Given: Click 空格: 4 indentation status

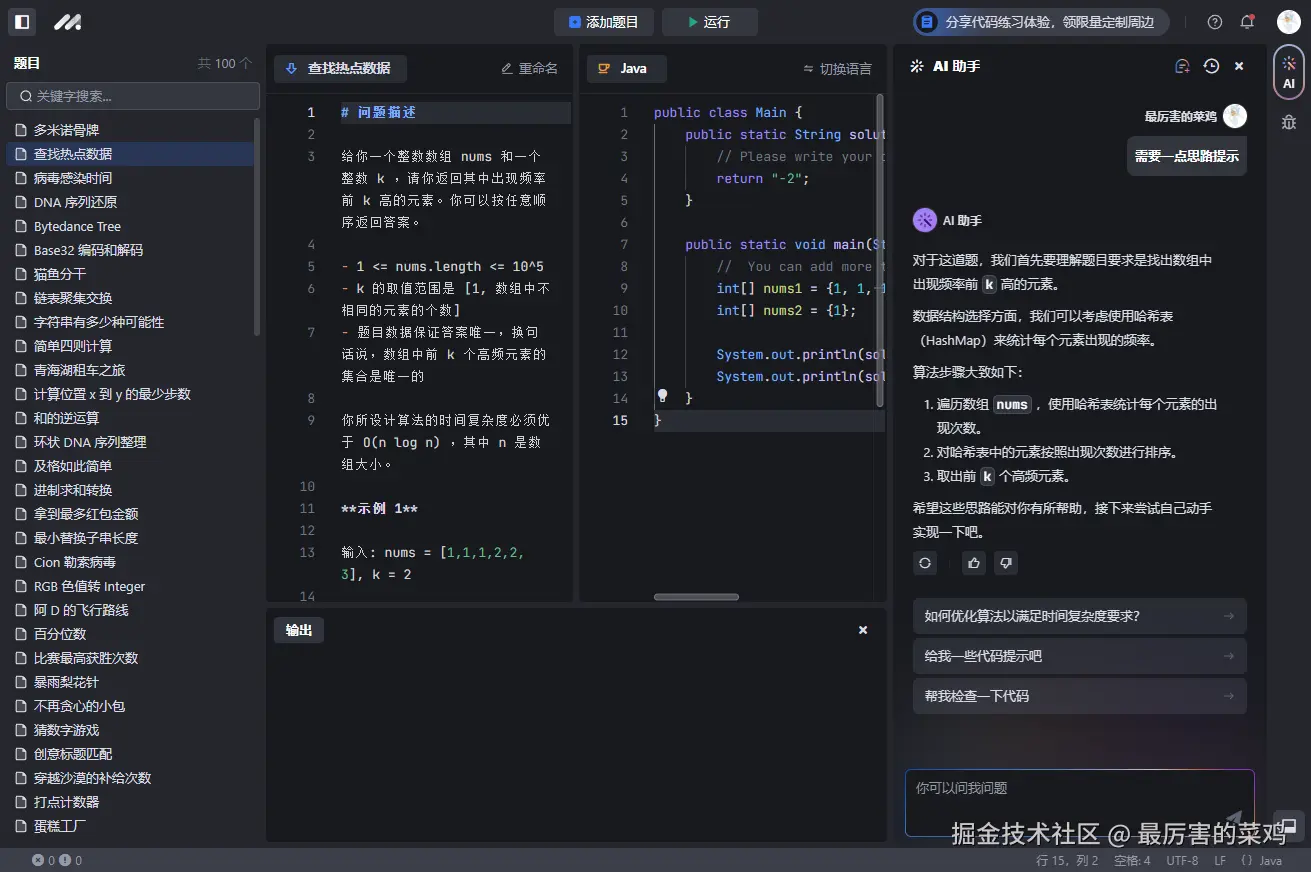Looking at the screenshot, I should 1132,860.
